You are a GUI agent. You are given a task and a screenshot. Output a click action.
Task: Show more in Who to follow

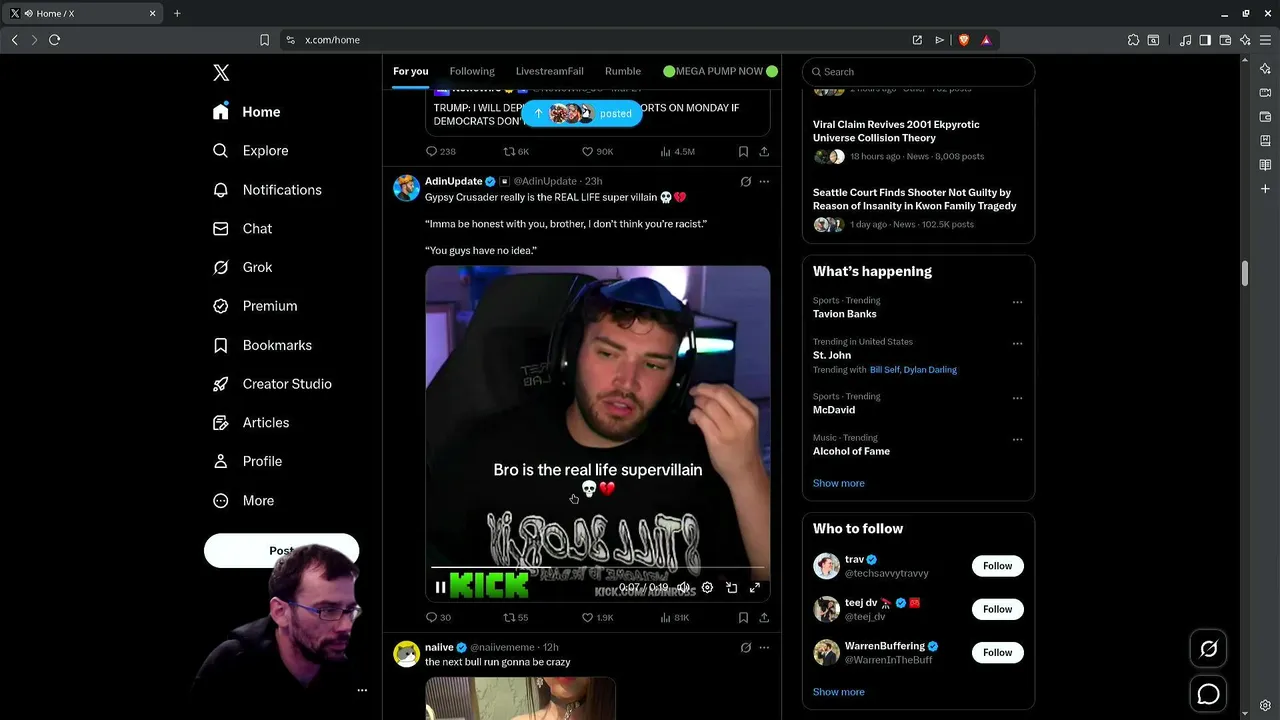point(838,692)
